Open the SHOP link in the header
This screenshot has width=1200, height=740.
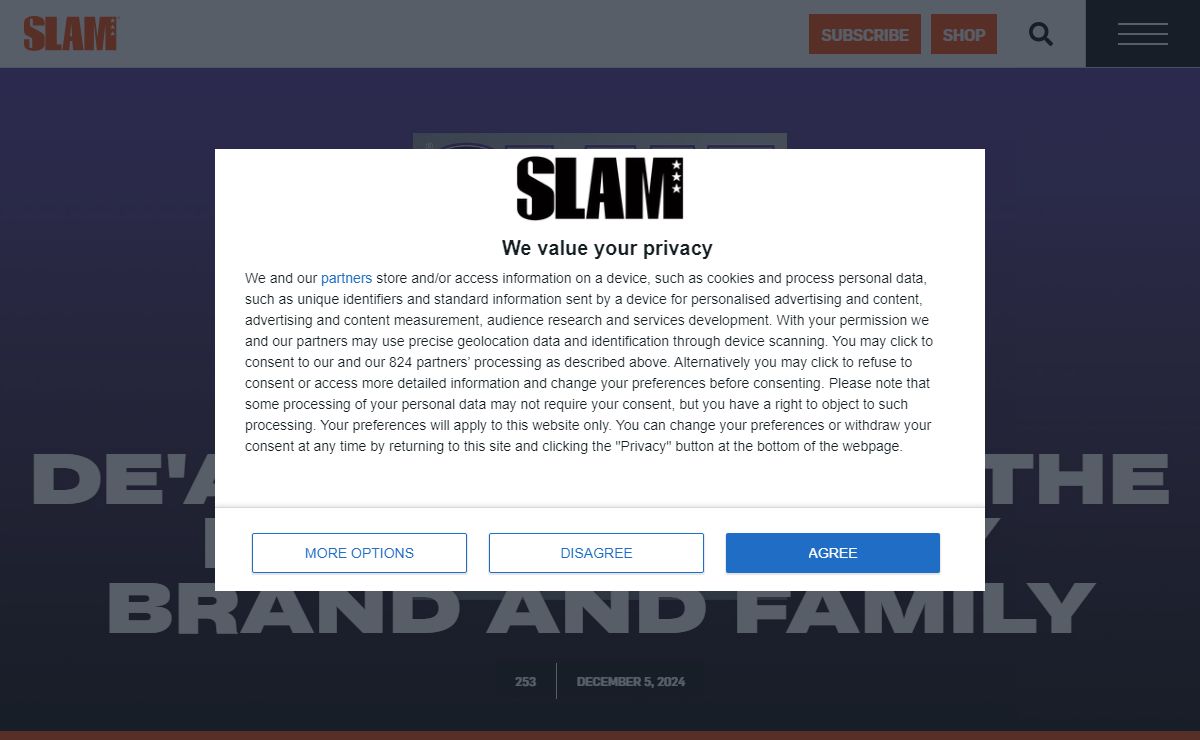tap(964, 34)
